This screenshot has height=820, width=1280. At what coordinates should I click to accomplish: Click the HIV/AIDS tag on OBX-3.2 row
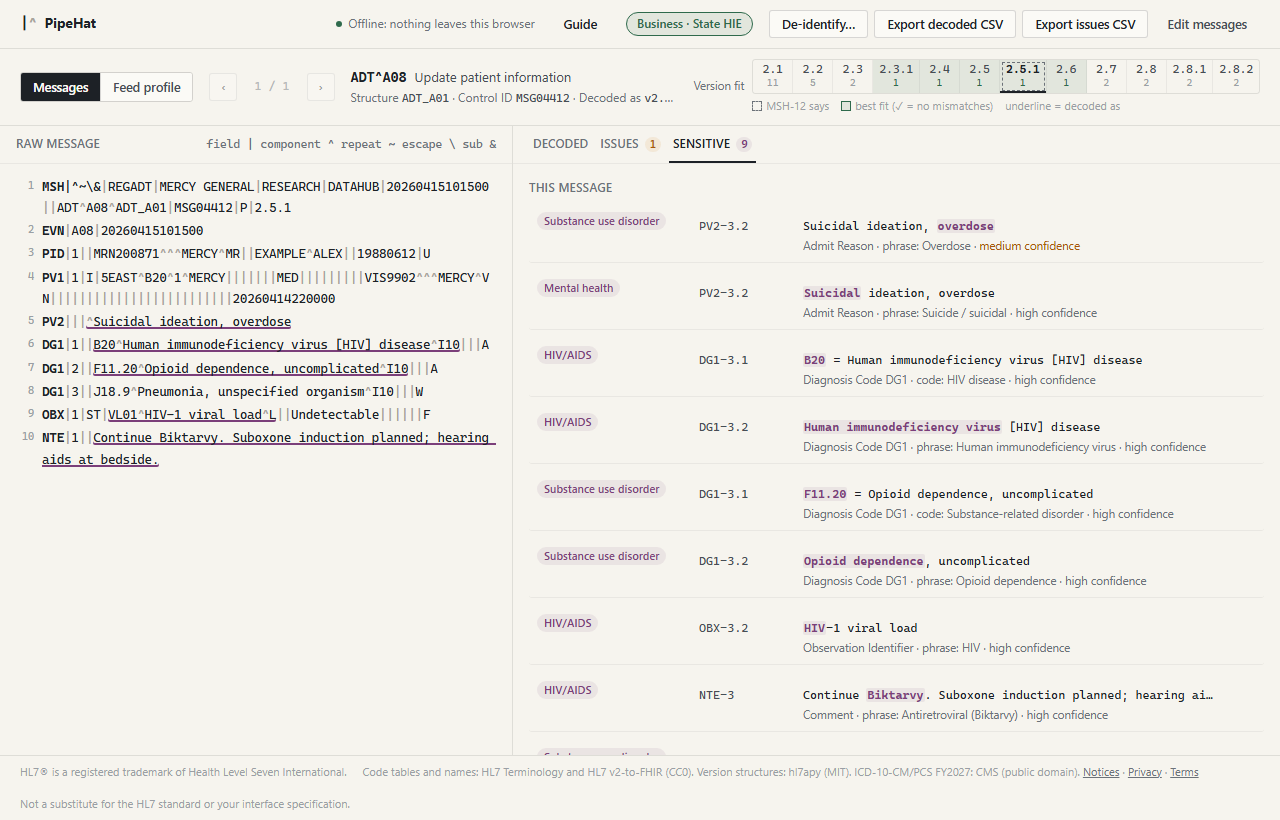[567, 623]
